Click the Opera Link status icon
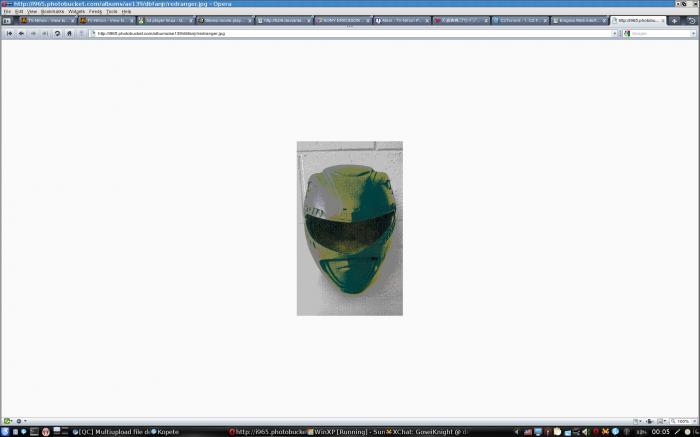Screen dimensions: 700x437 [7, 421]
